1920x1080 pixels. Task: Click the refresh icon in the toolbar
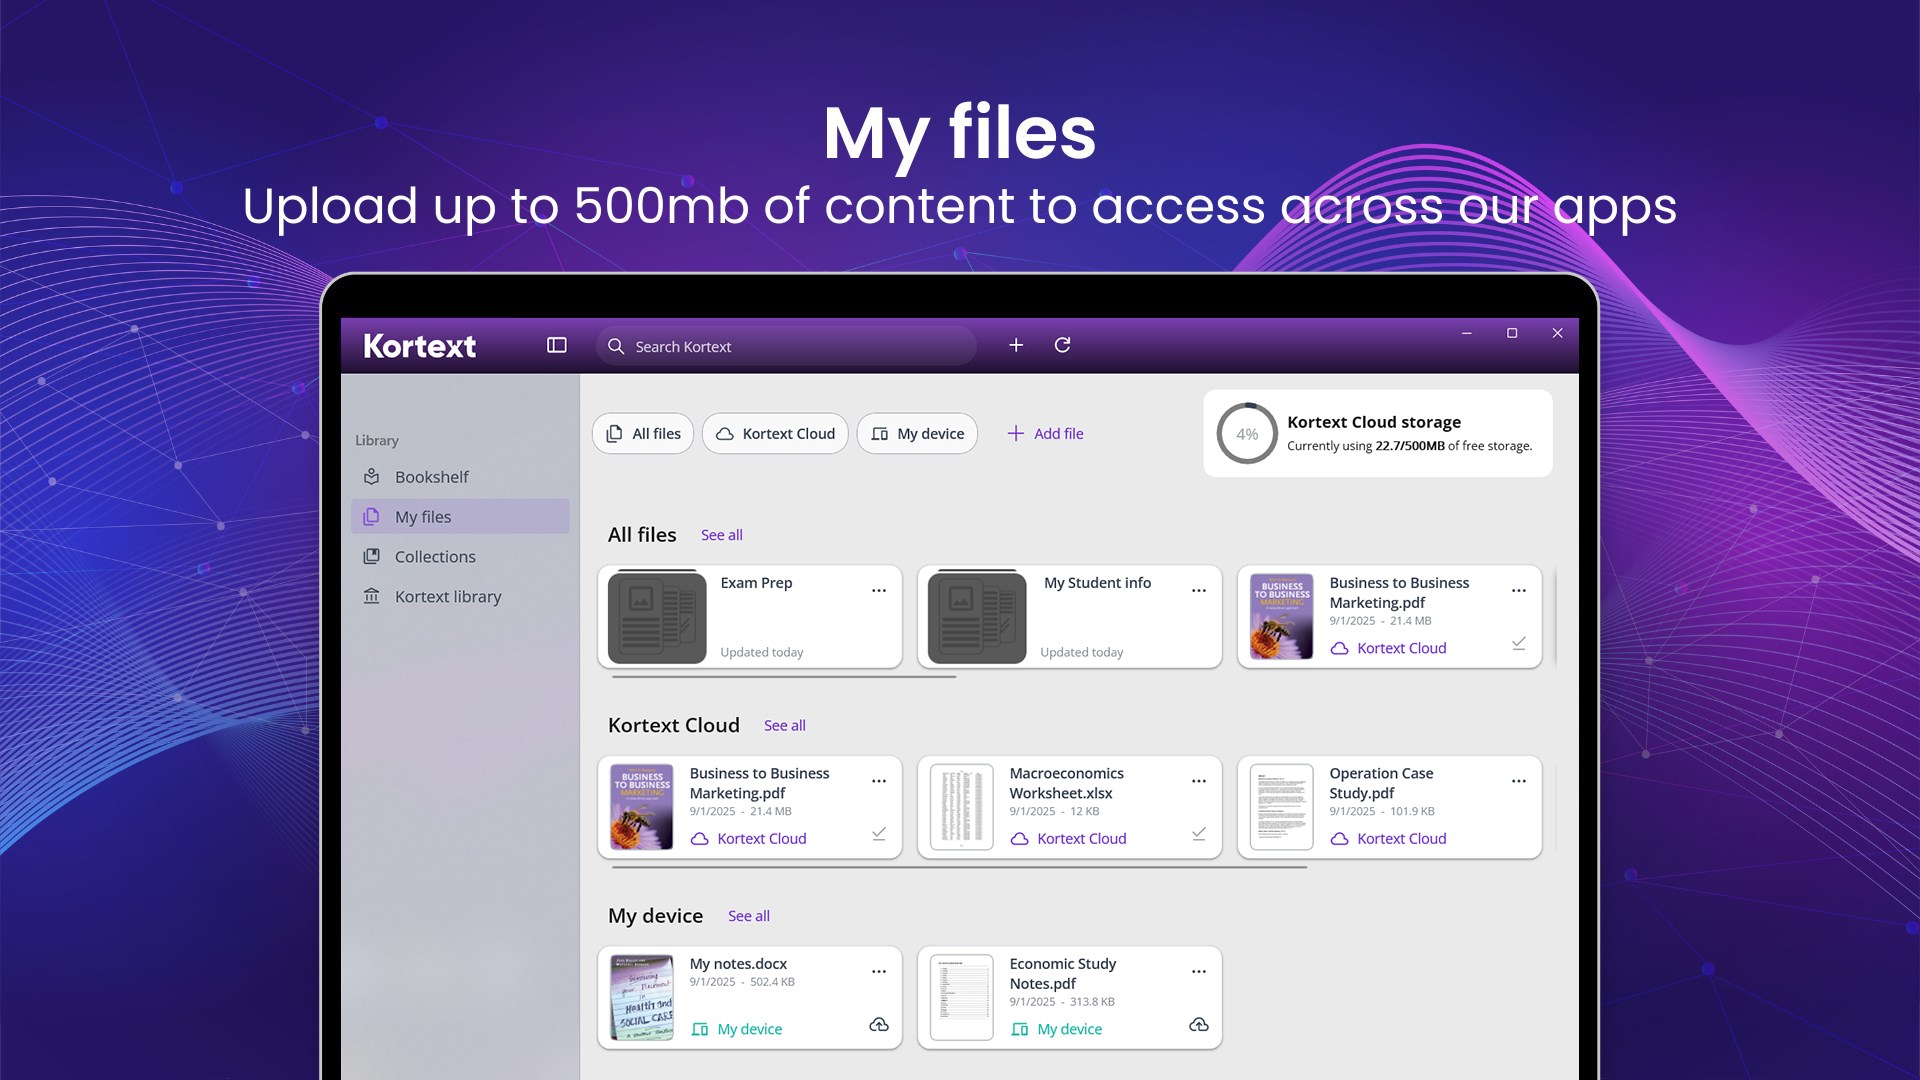[x=1063, y=344]
